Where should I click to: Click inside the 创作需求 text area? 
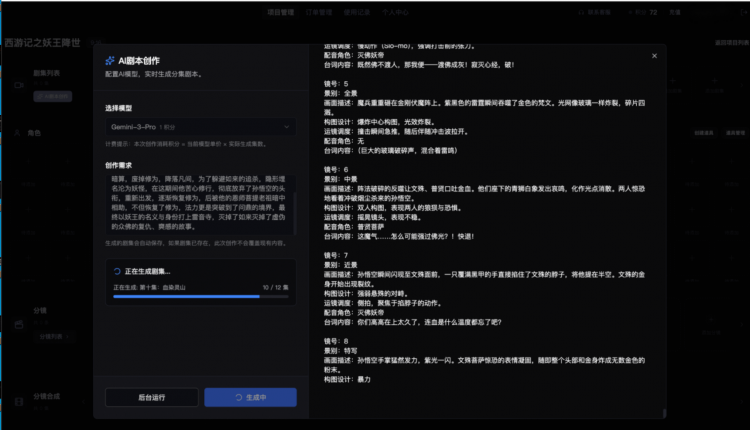pyautogui.click(x=200, y=203)
